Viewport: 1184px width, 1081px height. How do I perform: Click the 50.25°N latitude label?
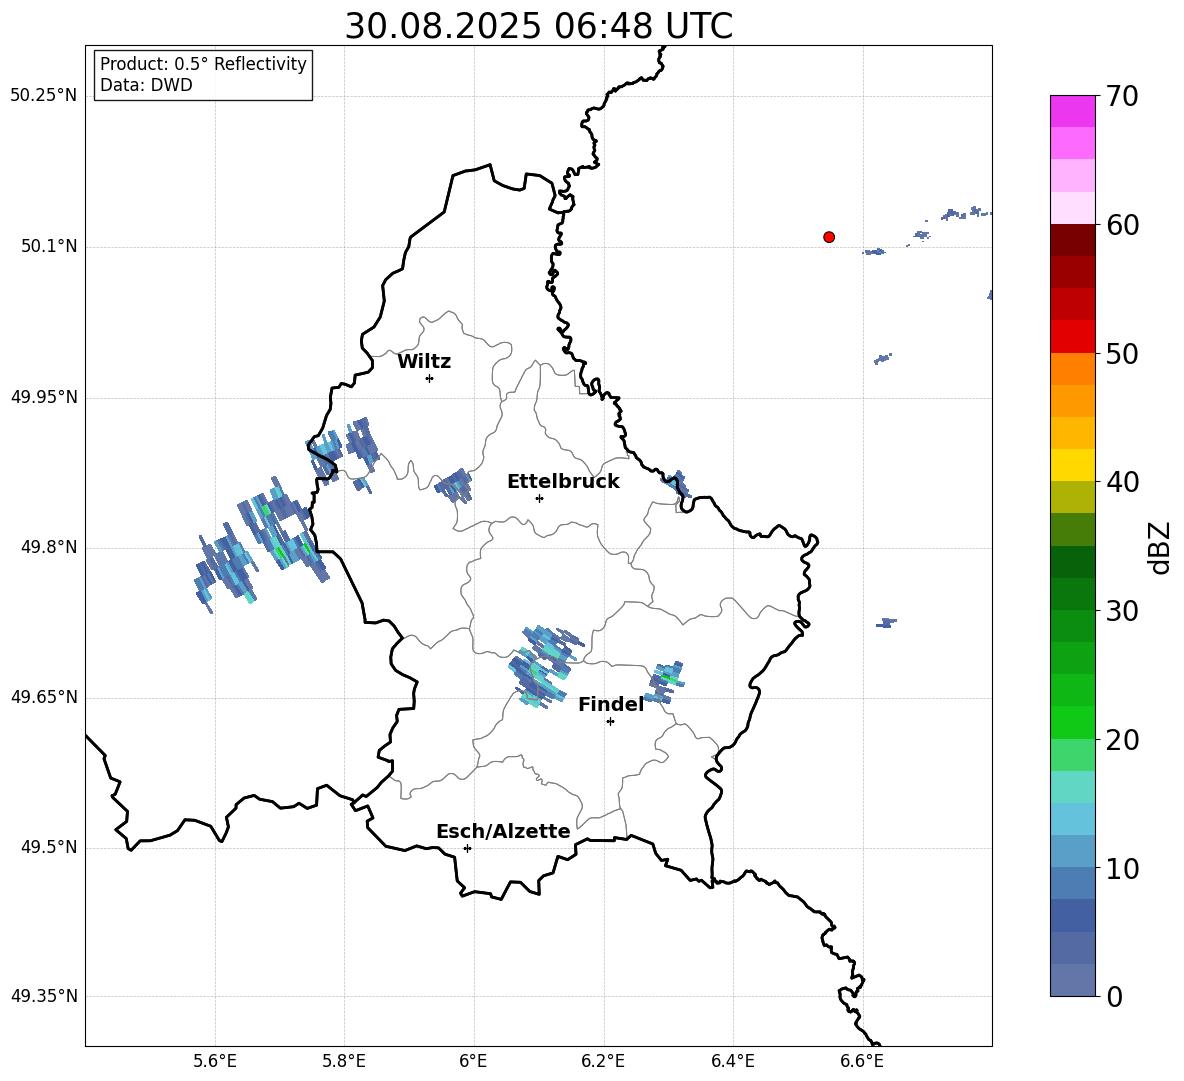coord(44,96)
